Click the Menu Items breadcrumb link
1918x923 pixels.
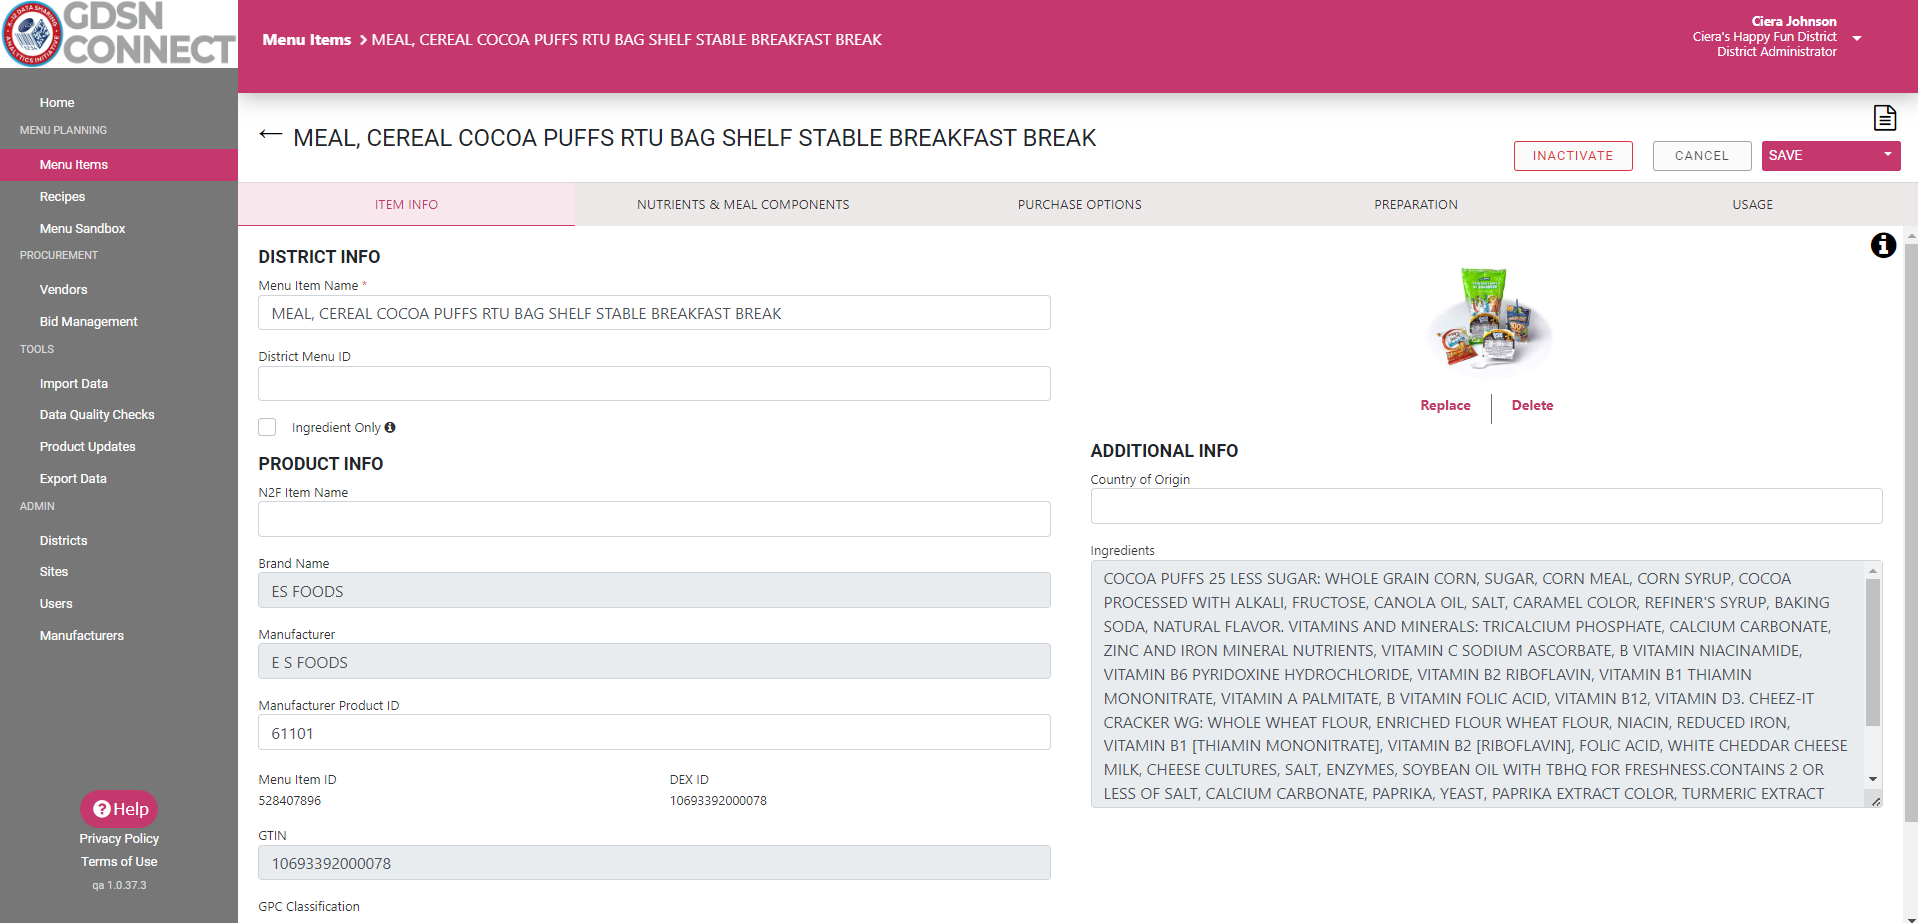[x=306, y=40]
